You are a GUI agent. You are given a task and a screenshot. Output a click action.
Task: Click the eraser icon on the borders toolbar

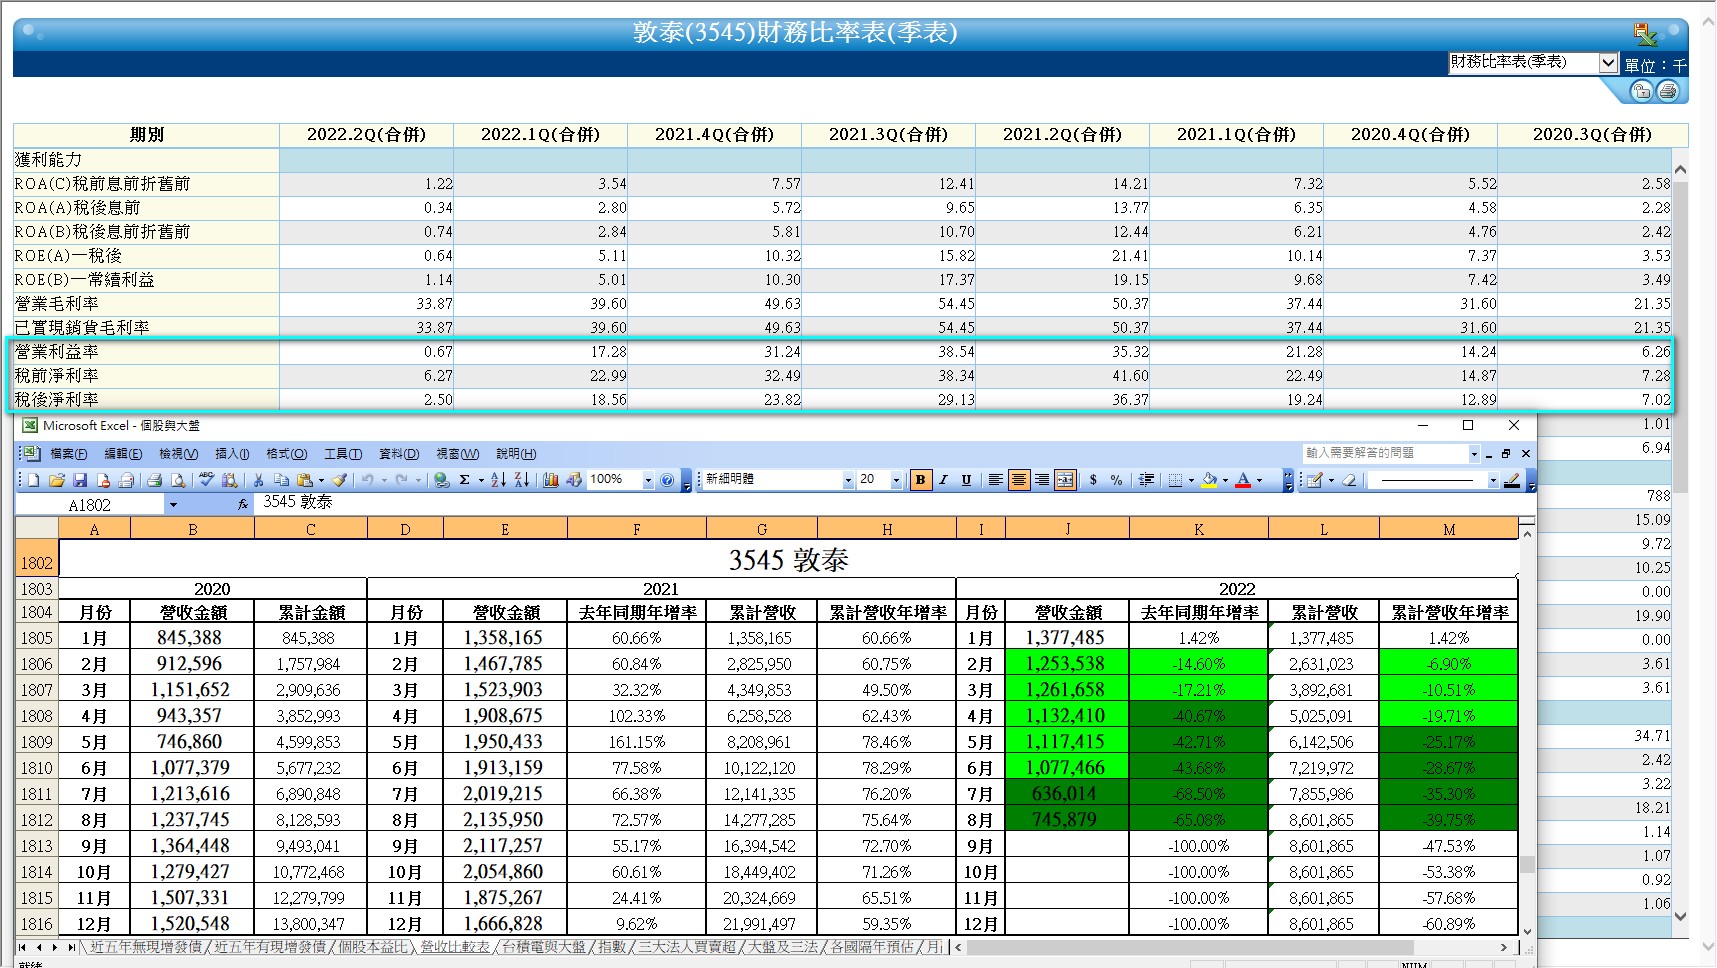1350,480
